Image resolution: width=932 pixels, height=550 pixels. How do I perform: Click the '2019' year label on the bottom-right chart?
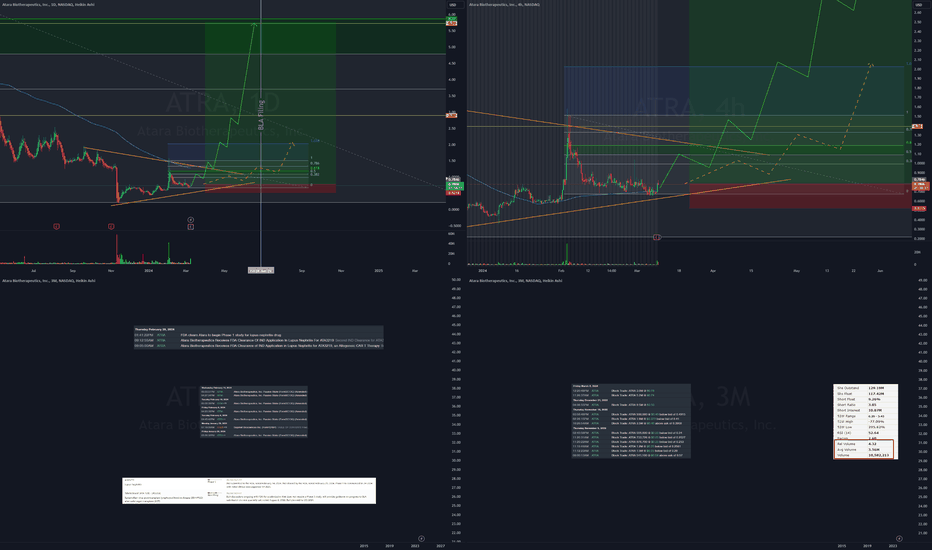pos(867,546)
